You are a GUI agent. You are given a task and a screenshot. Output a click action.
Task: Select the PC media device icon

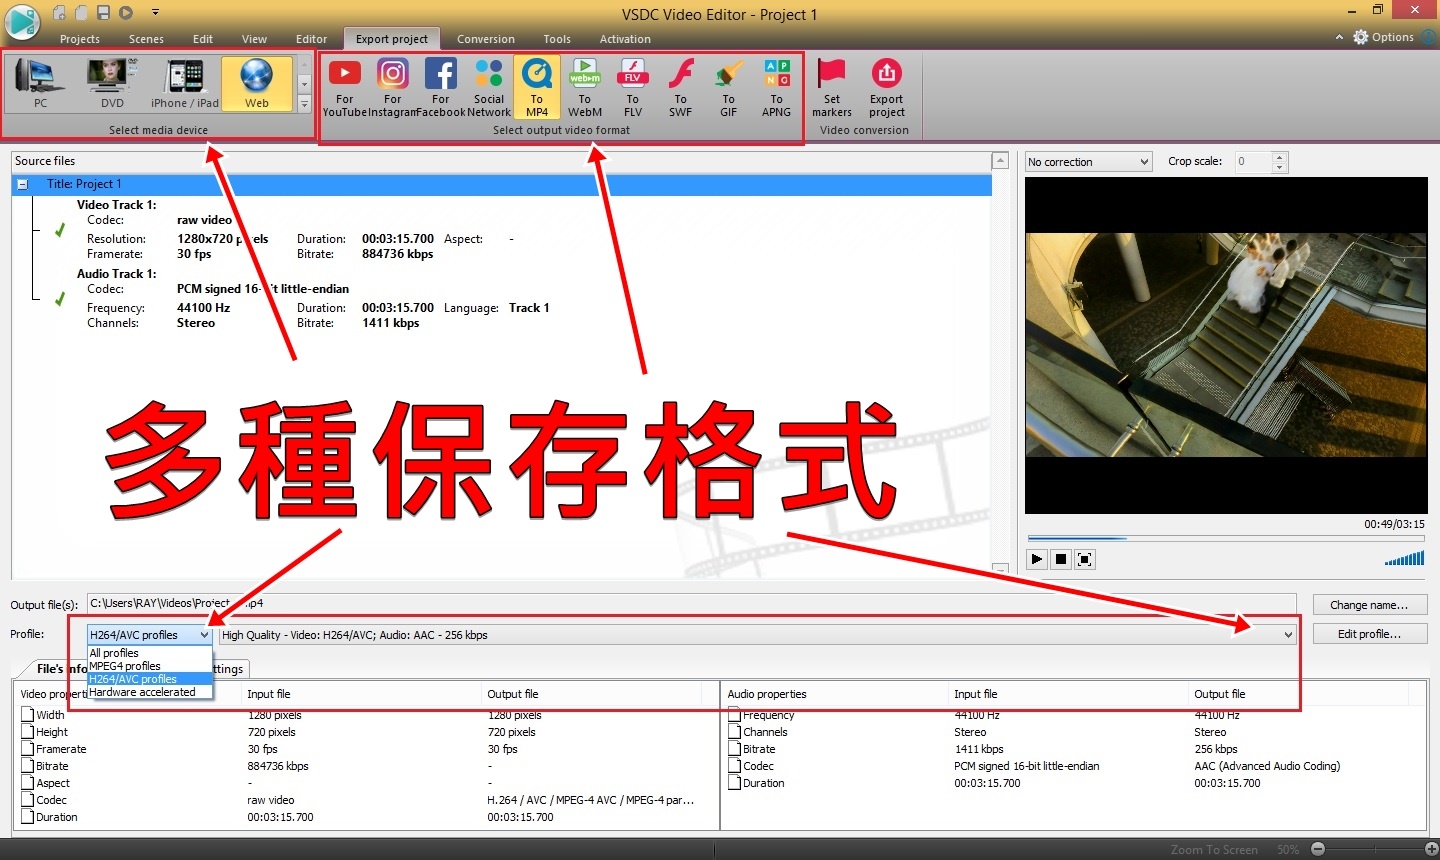[40, 83]
